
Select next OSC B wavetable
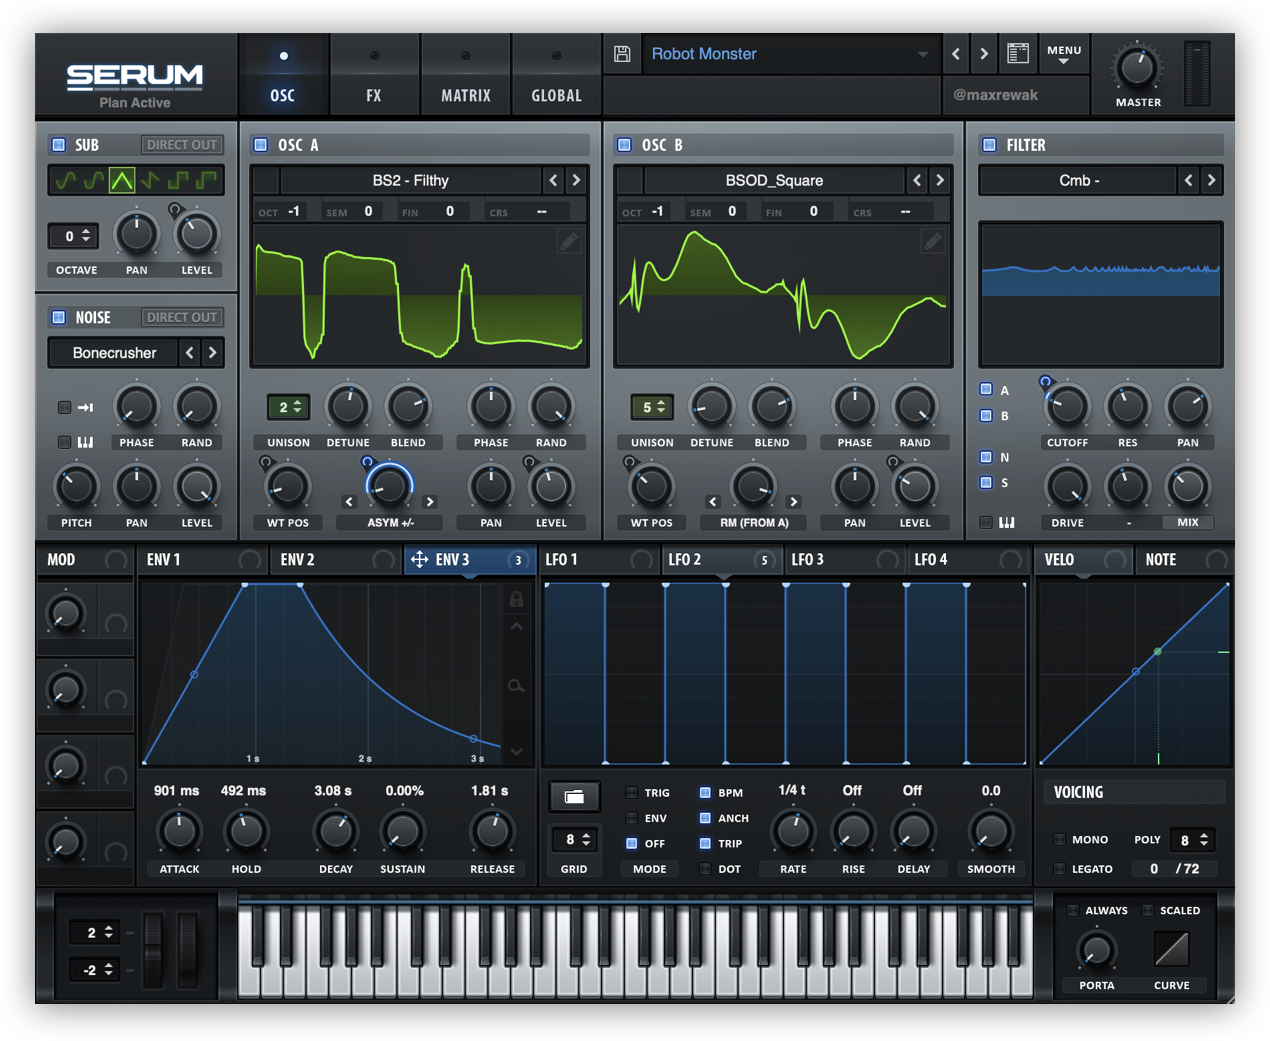pyautogui.click(x=940, y=180)
